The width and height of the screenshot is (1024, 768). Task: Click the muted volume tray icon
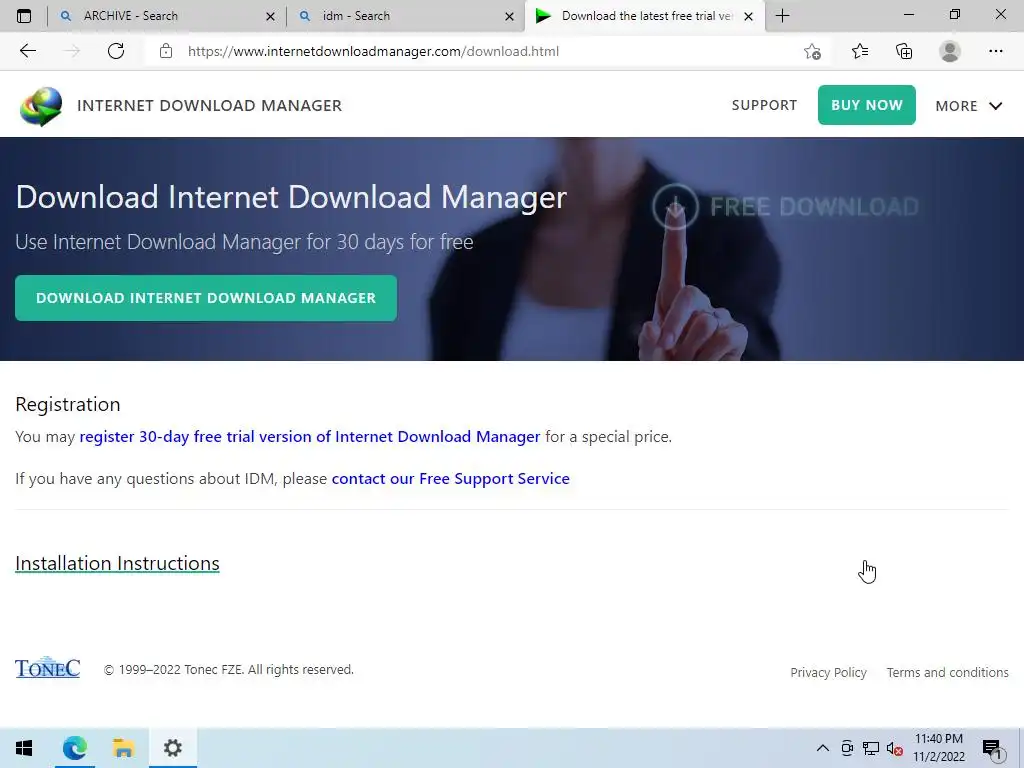[895, 748]
